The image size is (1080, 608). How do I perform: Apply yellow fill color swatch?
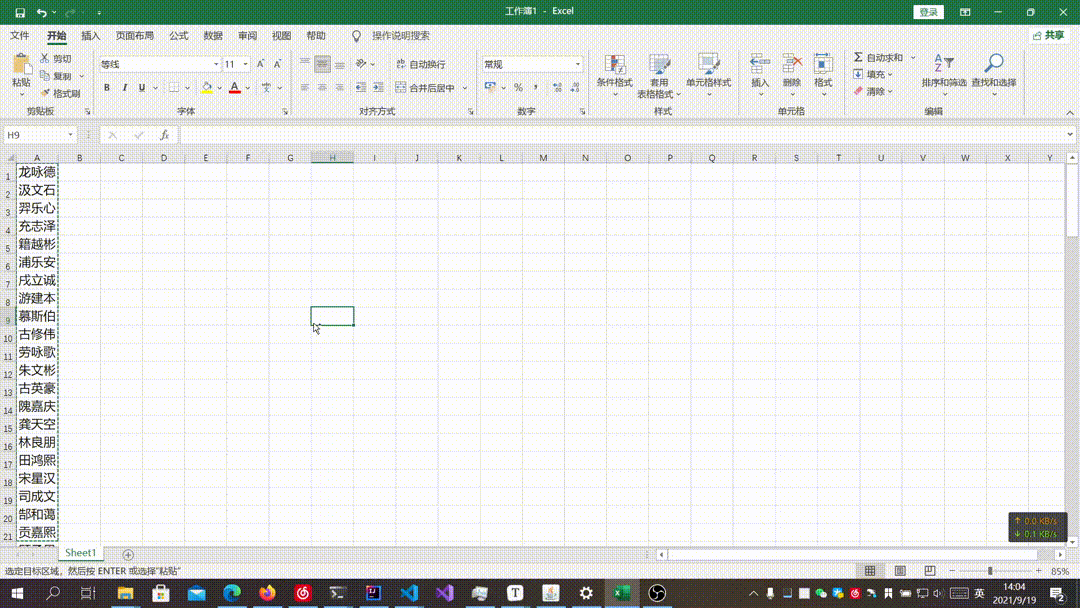(207, 87)
